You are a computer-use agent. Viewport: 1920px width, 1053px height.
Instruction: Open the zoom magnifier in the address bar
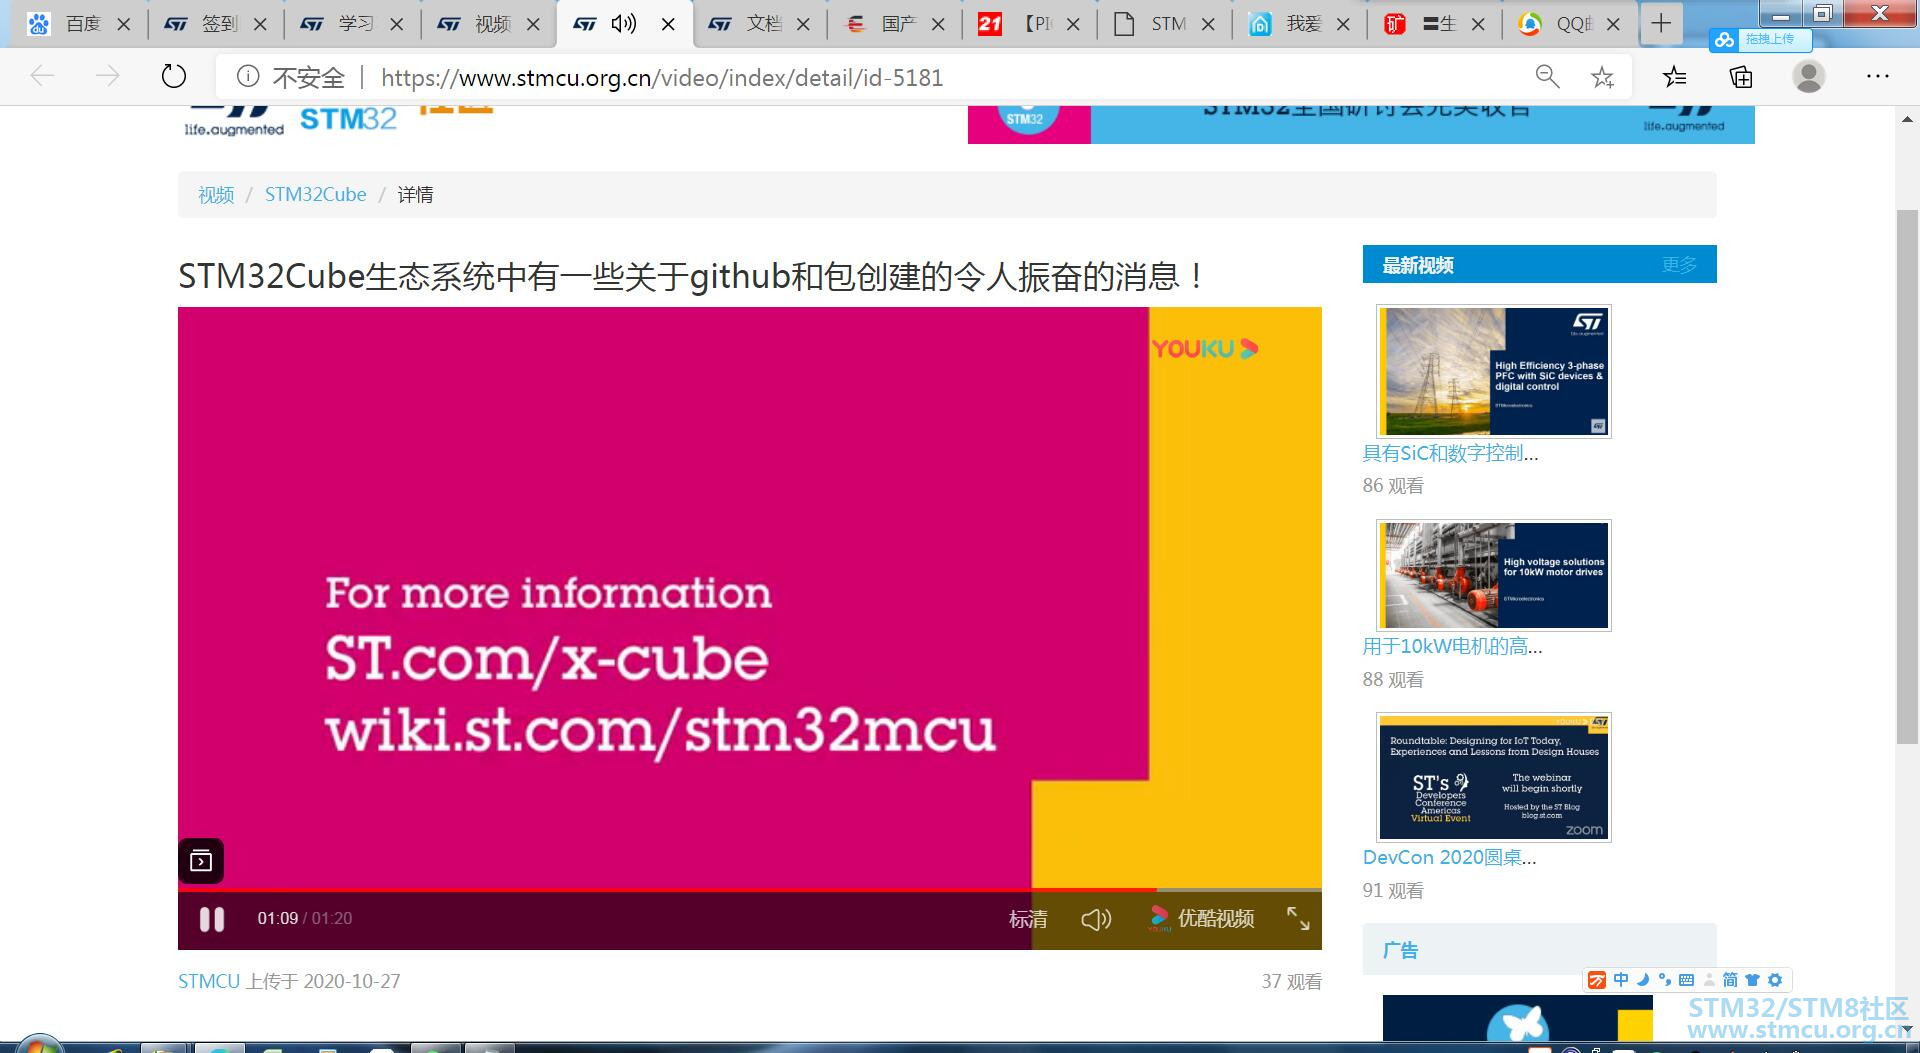pos(1547,77)
